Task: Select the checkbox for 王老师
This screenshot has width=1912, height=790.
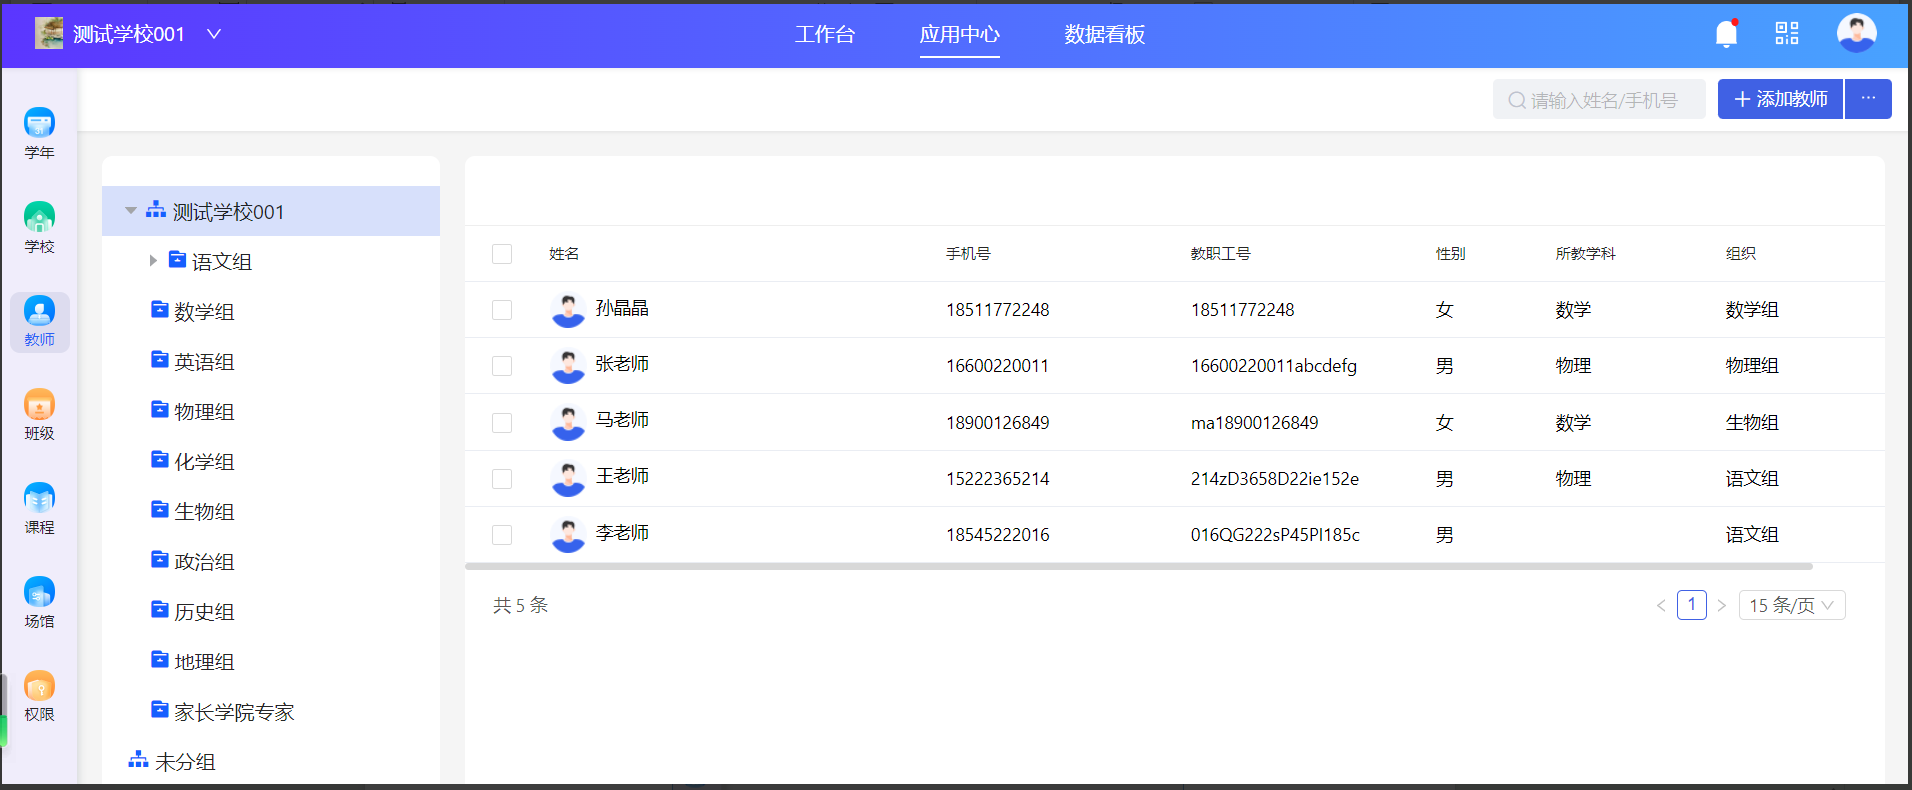Action: click(502, 479)
